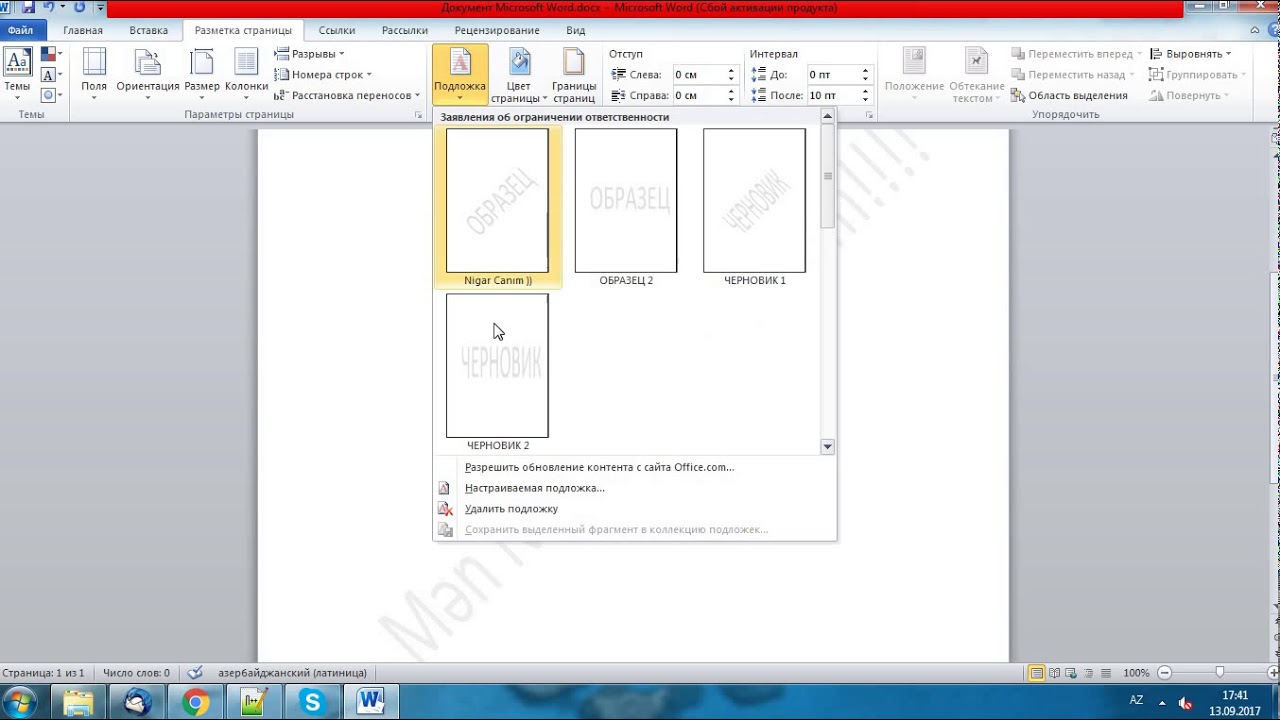Click the zoom slider handle
The height and width of the screenshot is (720, 1280).
pyautogui.click(x=1219, y=673)
